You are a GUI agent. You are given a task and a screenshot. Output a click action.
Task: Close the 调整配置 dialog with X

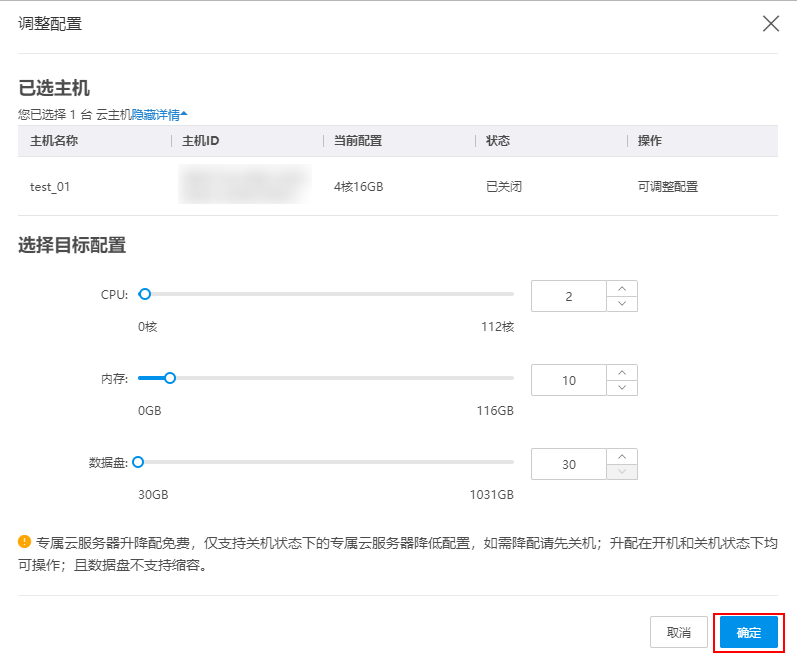click(x=770, y=24)
